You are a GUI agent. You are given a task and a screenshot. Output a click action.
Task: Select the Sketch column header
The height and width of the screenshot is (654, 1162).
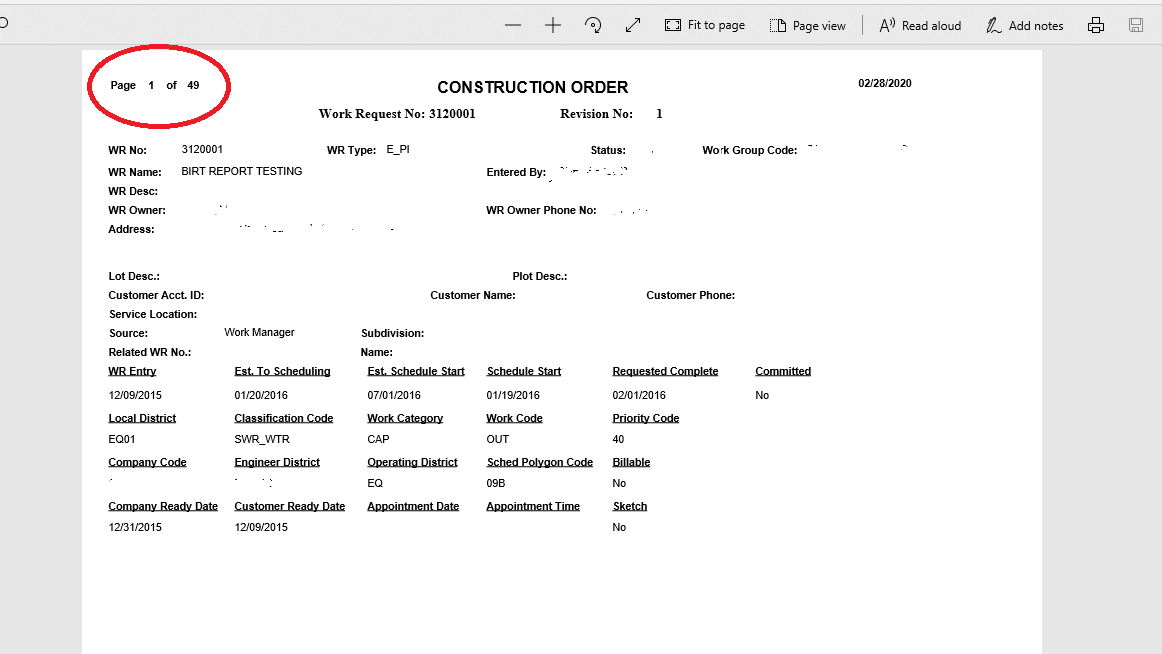click(630, 507)
